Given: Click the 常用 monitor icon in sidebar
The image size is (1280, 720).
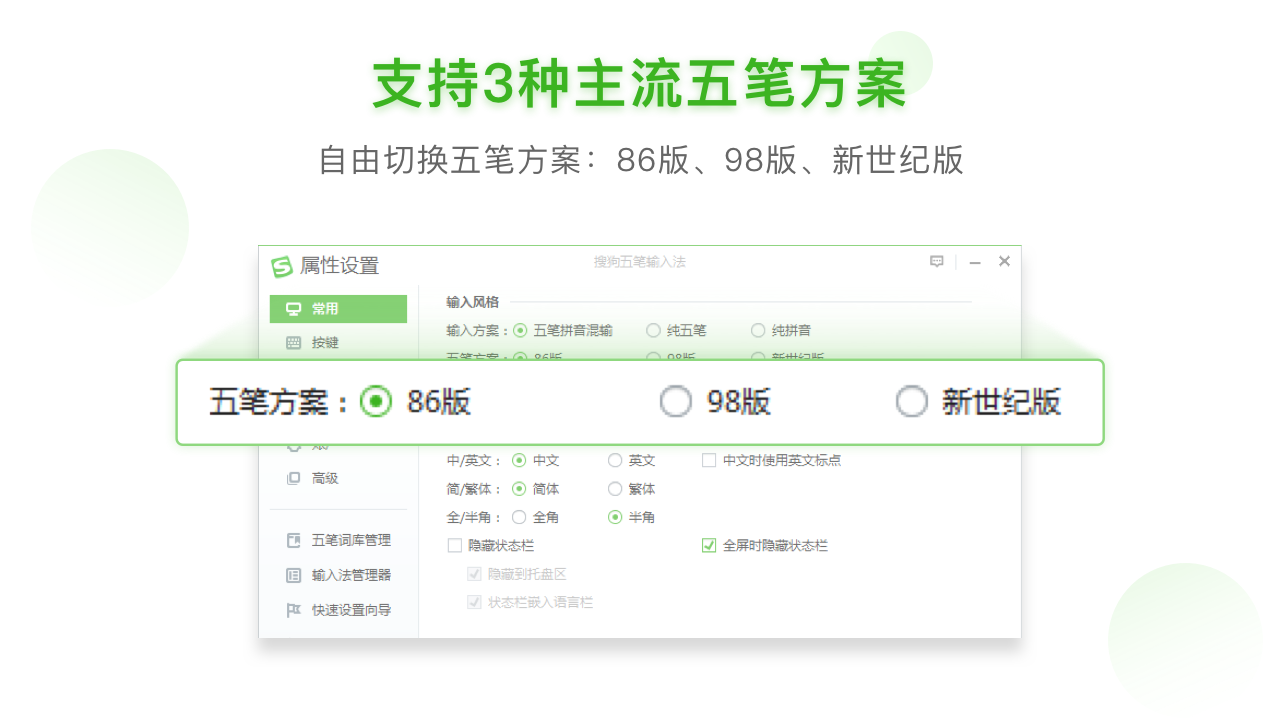Looking at the screenshot, I should click(293, 309).
